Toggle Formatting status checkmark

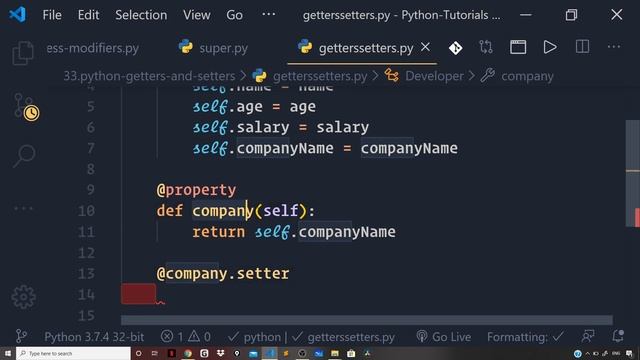pos(525,337)
